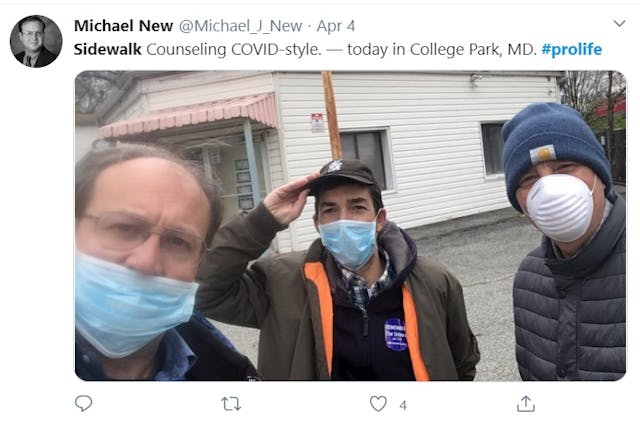Follow the #prolife hashtag

pyautogui.click(x=571, y=48)
